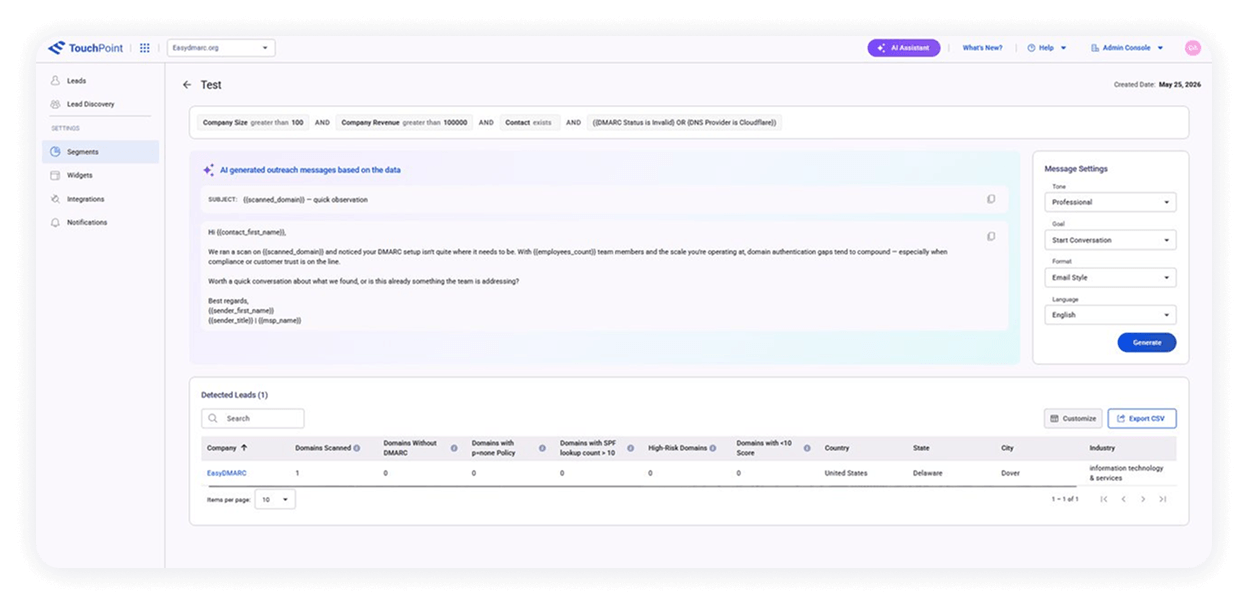Click the info icon beside High-Risk Domains

[713, 448]
